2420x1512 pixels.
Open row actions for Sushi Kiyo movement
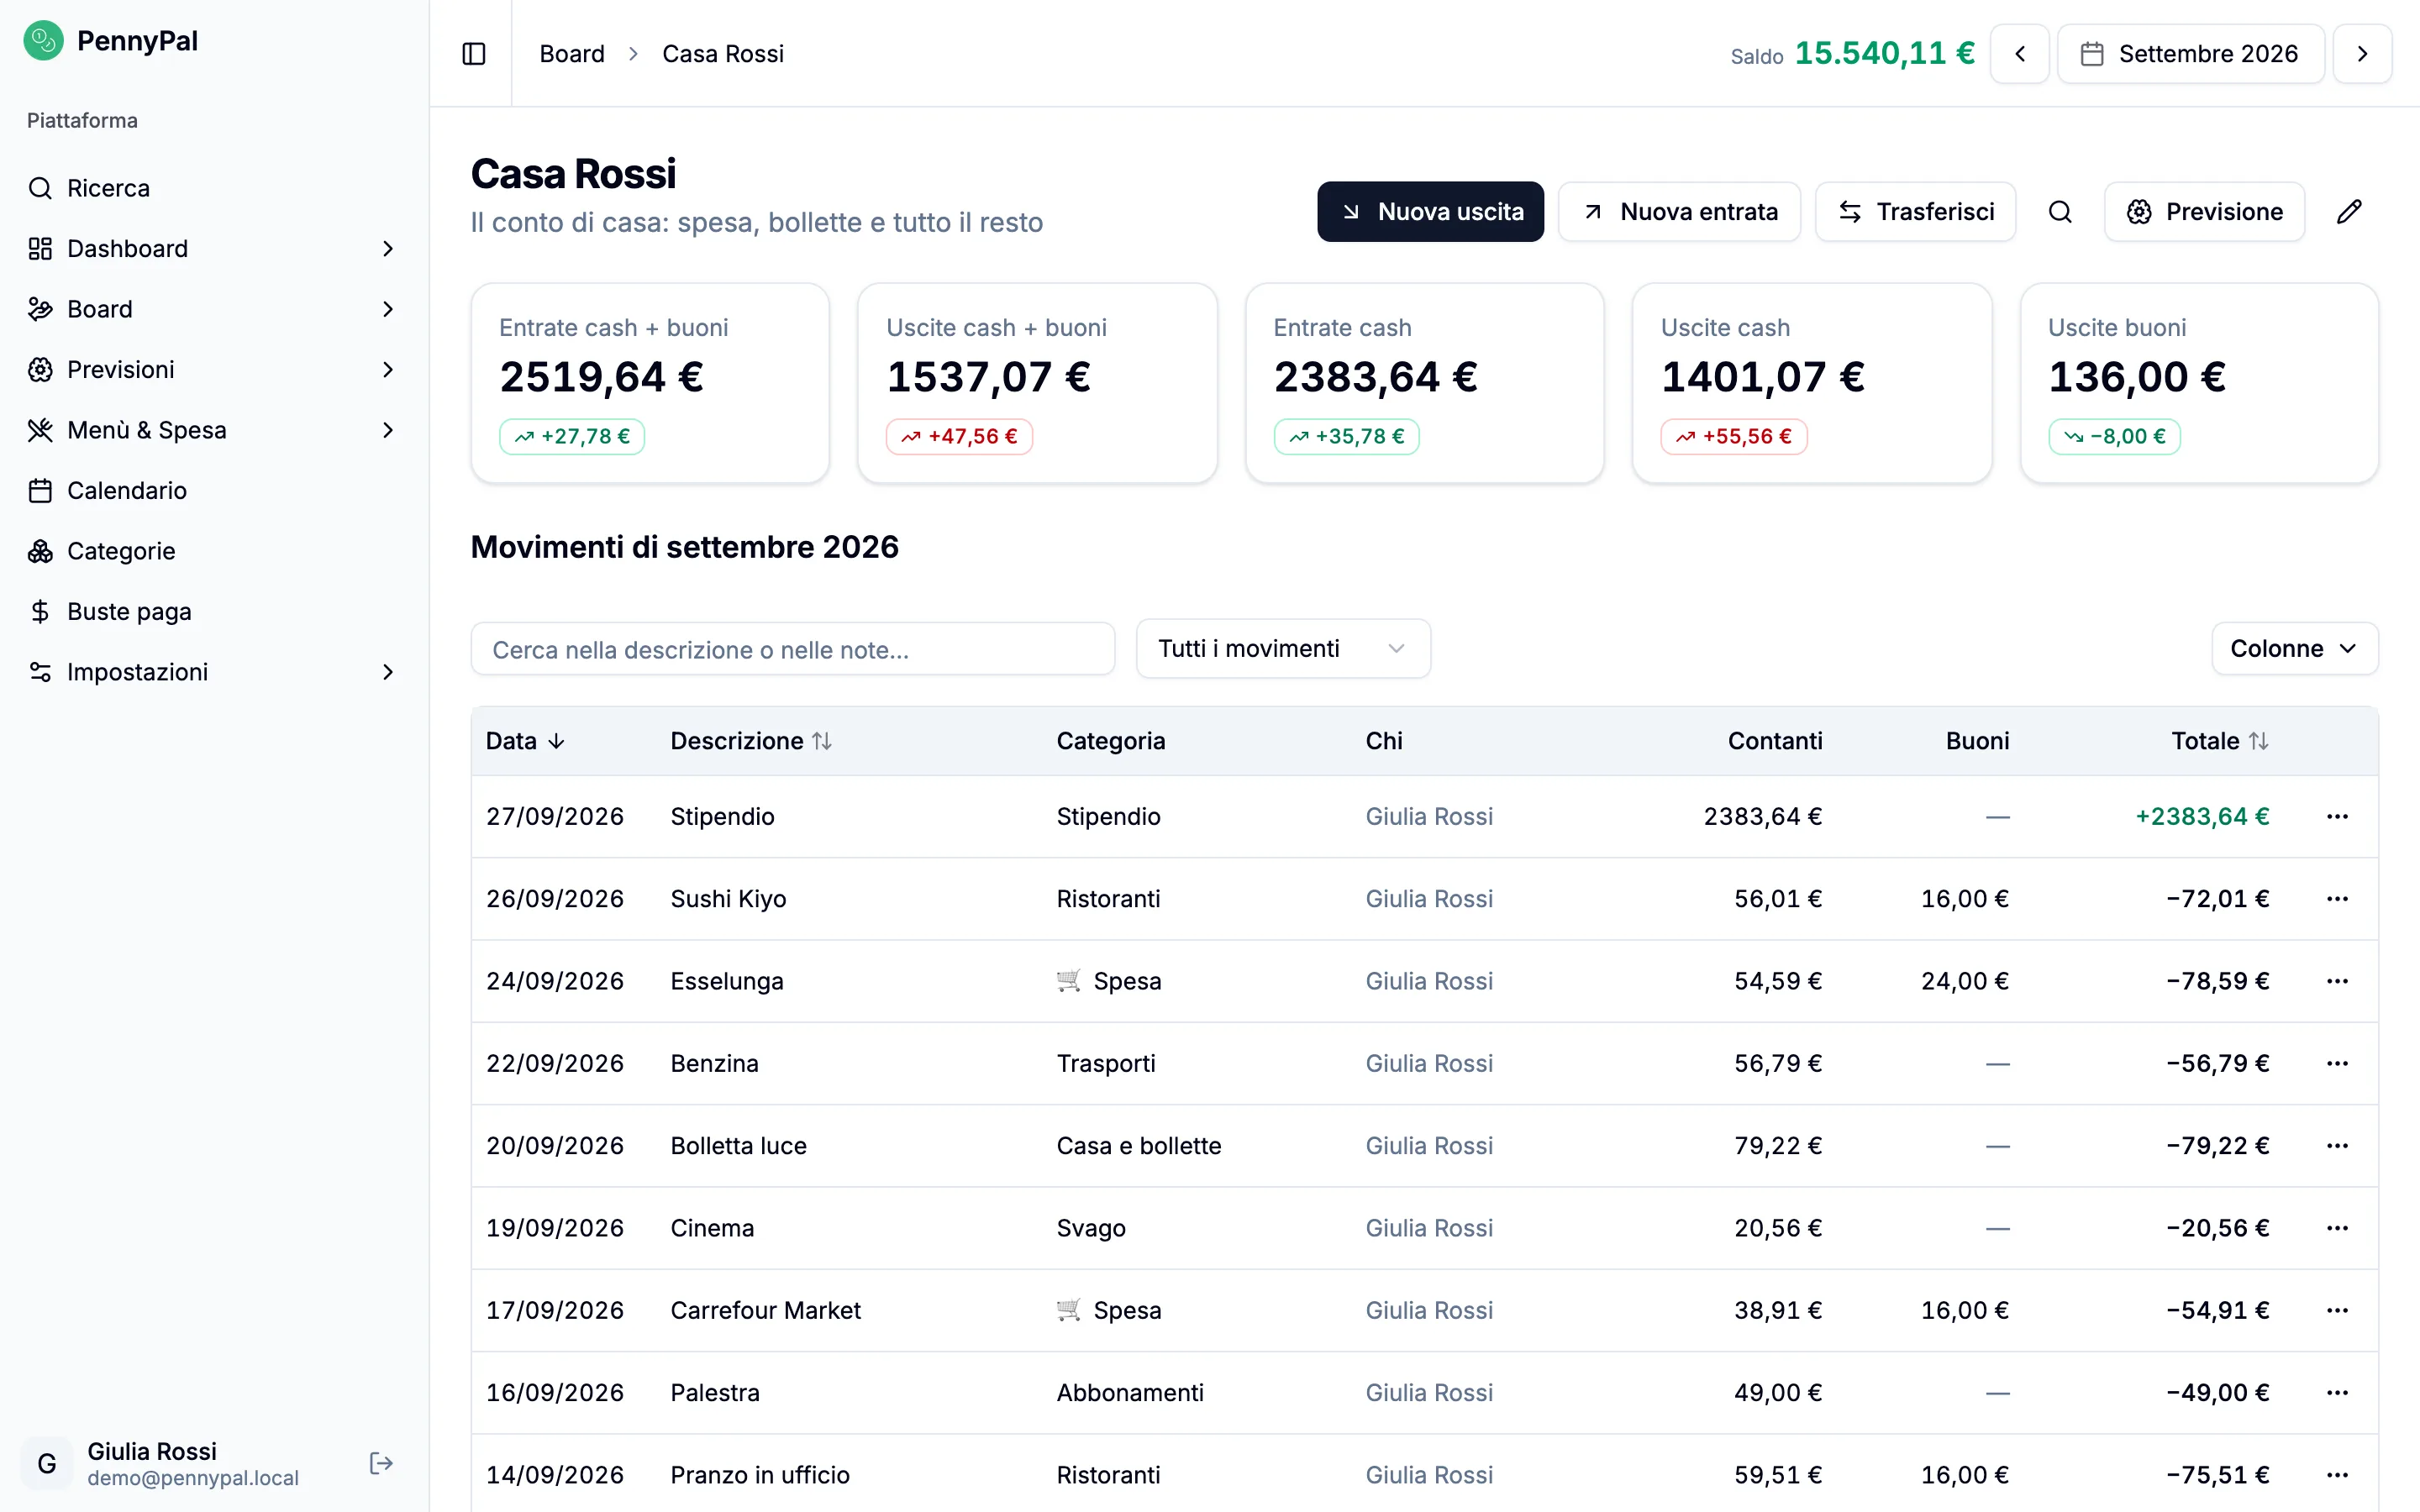point(2337,899)
